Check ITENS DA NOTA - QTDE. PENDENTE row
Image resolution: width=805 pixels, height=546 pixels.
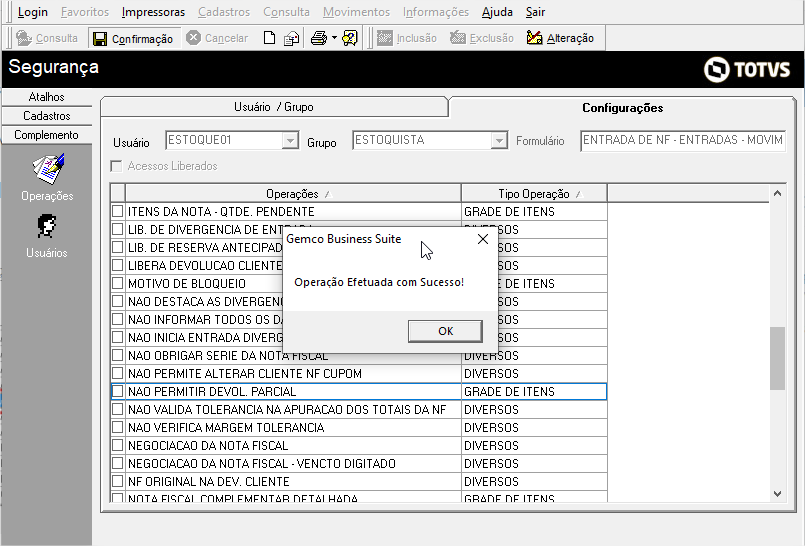pyautogui.click(x=118, y=211)
